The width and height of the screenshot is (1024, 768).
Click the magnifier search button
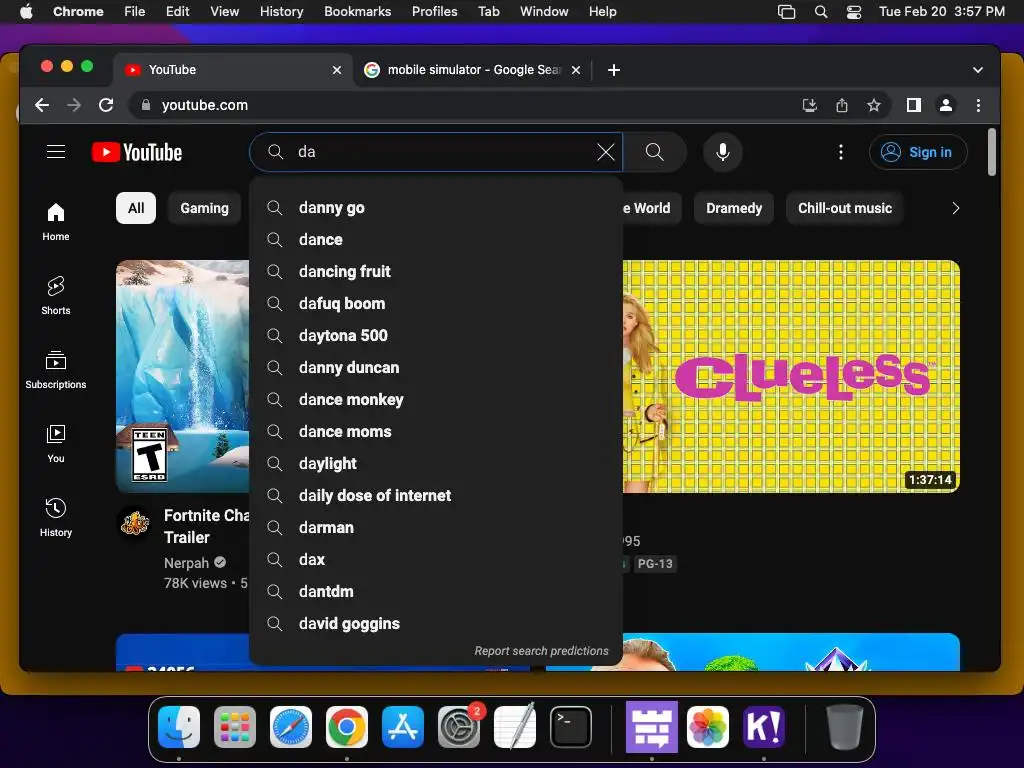click(x=654, y=152)
